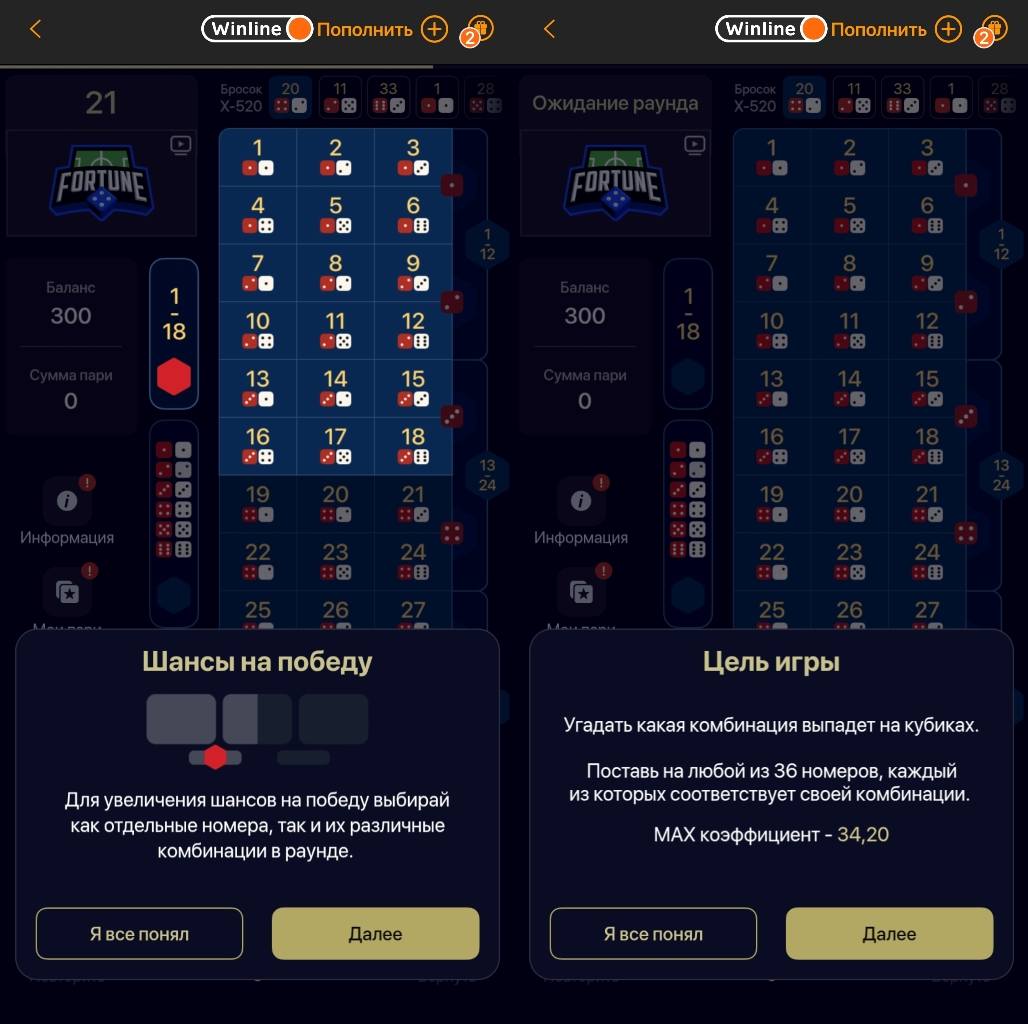This screenshot has height=1024, width=1028.
Task: Select number 14 cell in left betting grid
Action: click(x=335, y=388)
